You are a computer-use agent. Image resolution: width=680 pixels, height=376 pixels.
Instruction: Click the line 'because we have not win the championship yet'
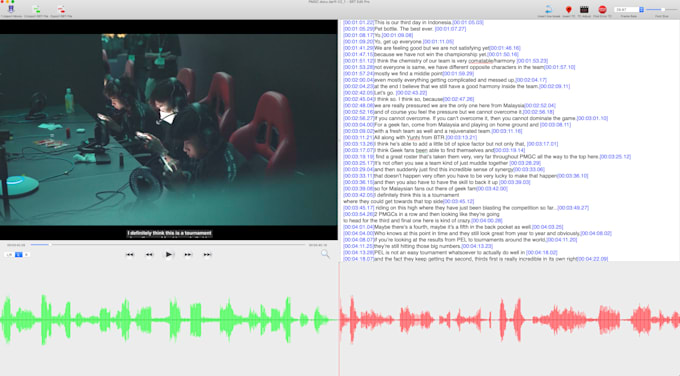[x=430, y=55]
